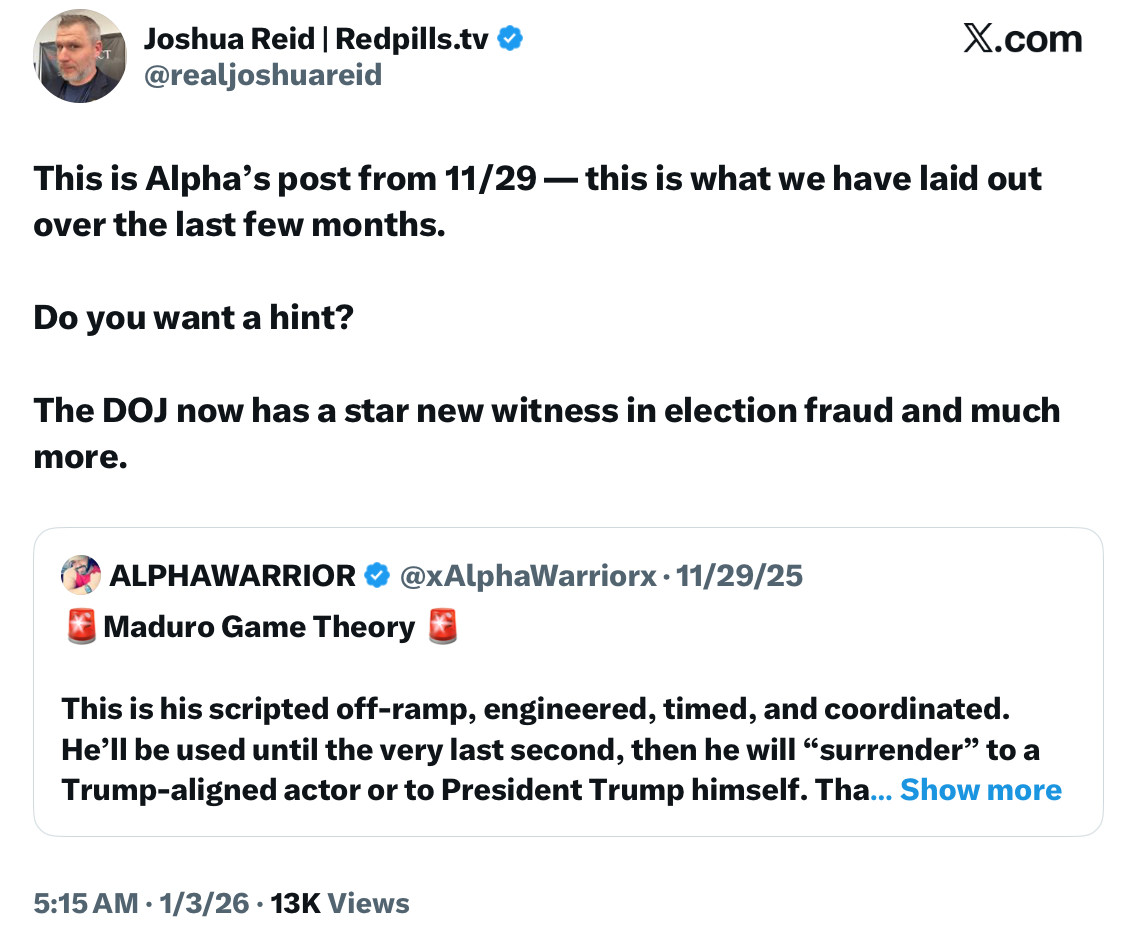Open the ALPHAWARRIOR small avatar icon
This screenshot has height=937, width=1132.
tap(81, 575)
